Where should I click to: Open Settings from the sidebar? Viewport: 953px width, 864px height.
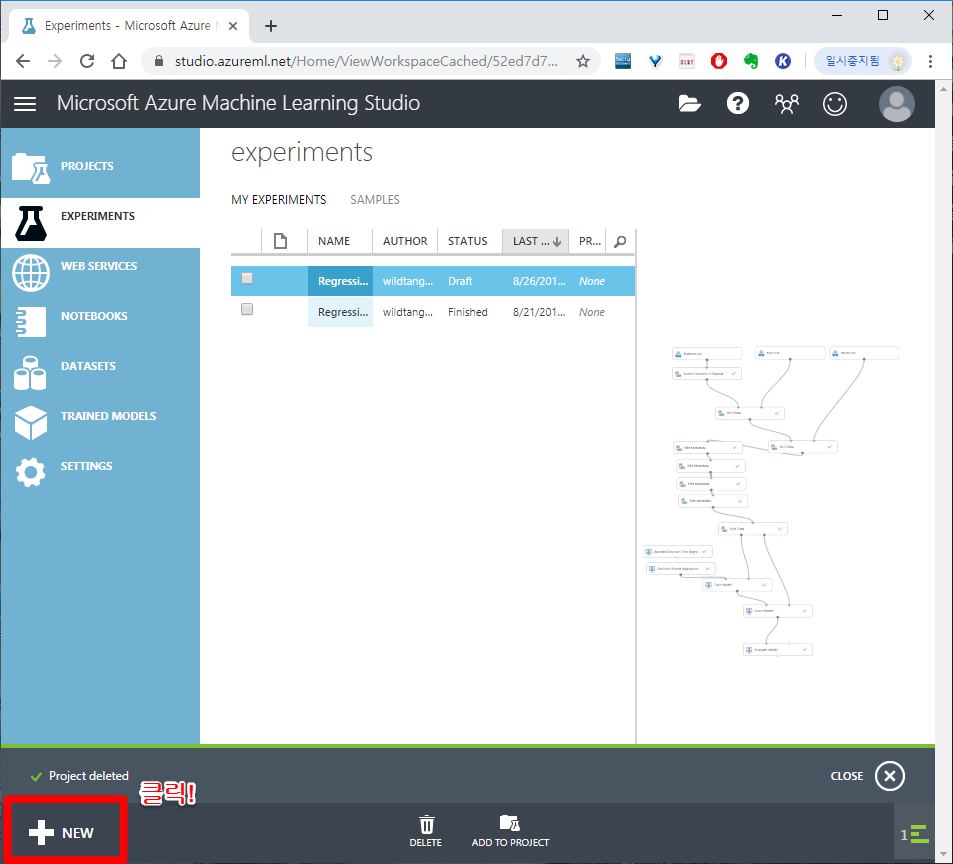pos(100,472)
